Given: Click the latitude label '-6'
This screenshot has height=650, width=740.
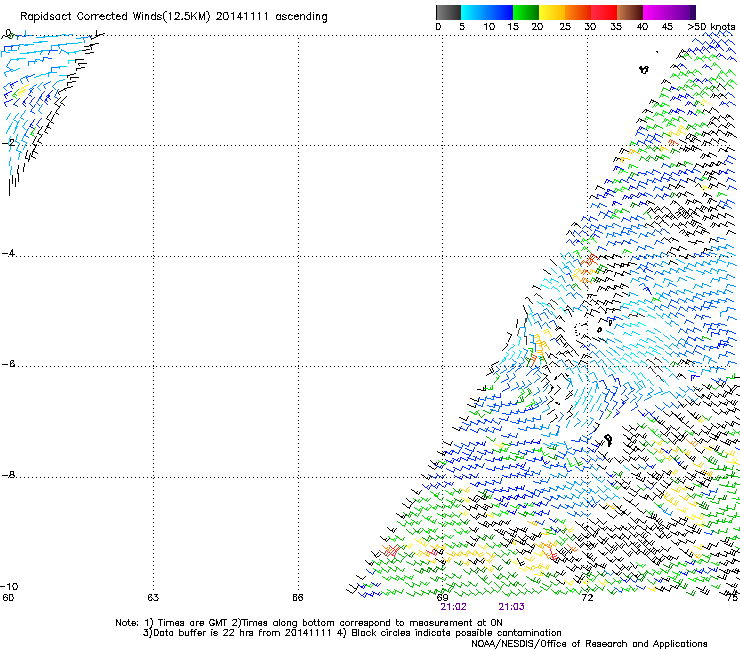Looking at the screenshot, I should coord(8,364).
